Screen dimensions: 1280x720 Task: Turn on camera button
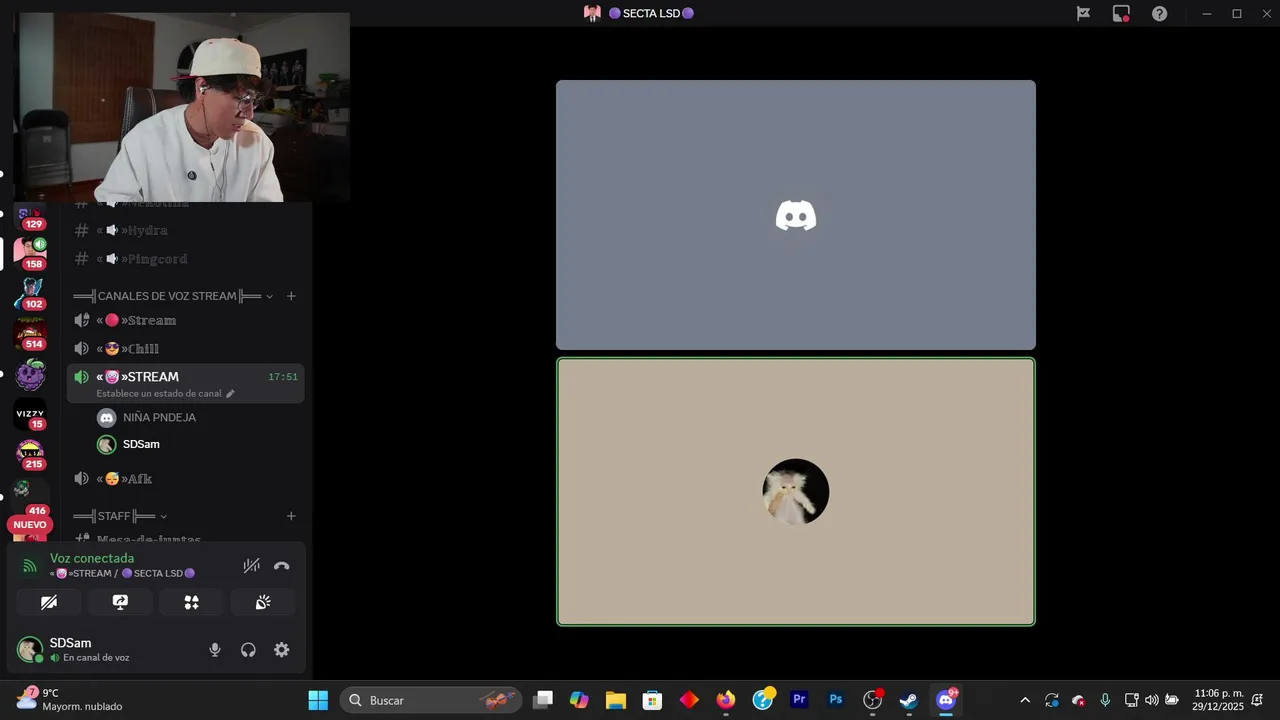pyautogui.click(x=49, y=602)
